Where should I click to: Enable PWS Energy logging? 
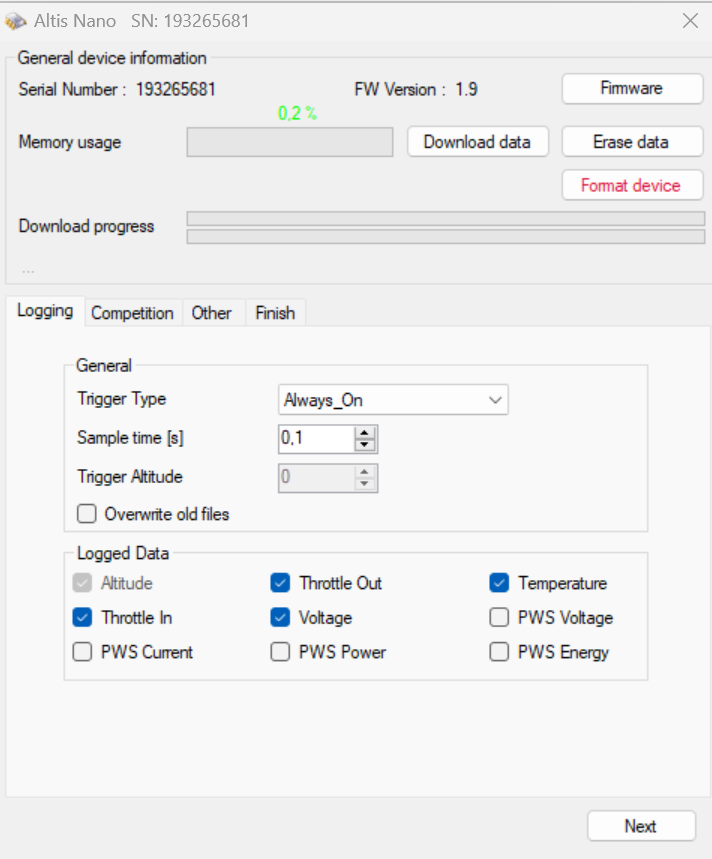pyautogui.click(x=499, y=652)
